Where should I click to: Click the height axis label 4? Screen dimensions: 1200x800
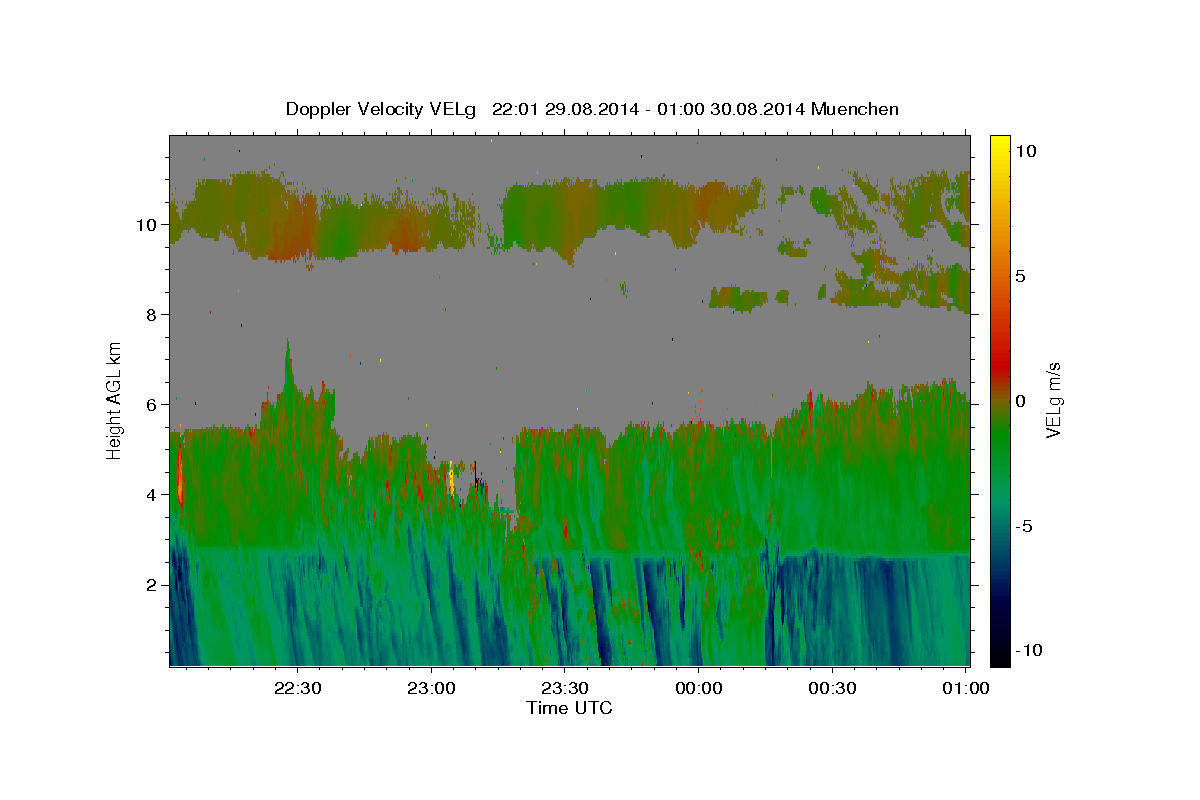(152, 495)
